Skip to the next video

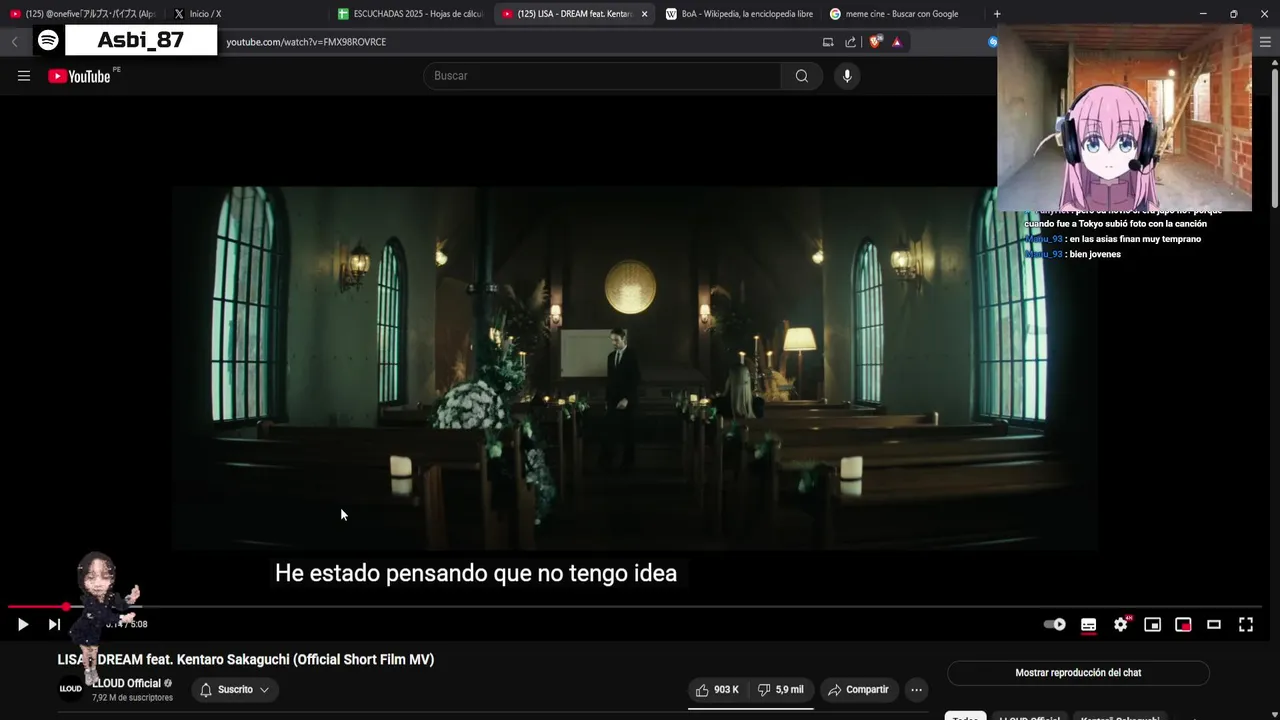tap(54, 624)
